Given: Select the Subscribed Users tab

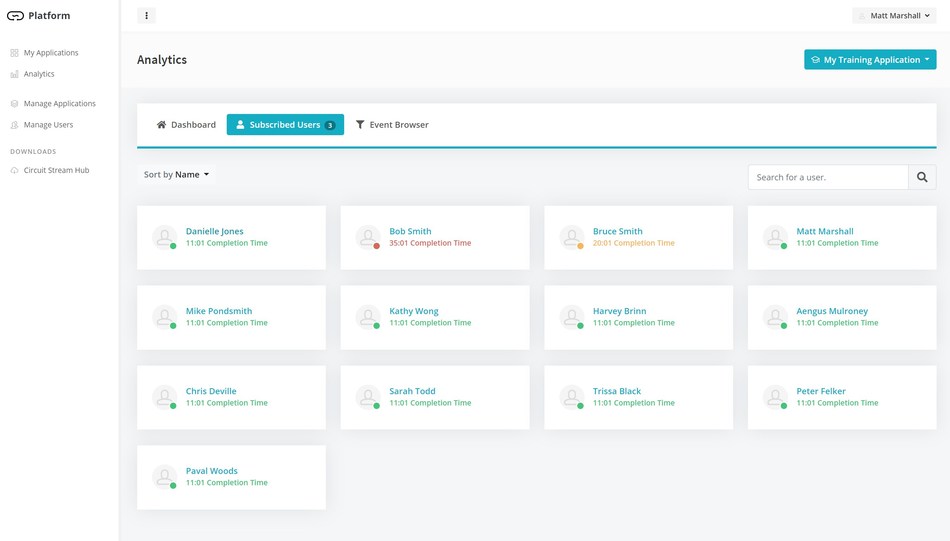Looking at the screenshot, I should tap(285, 125).
